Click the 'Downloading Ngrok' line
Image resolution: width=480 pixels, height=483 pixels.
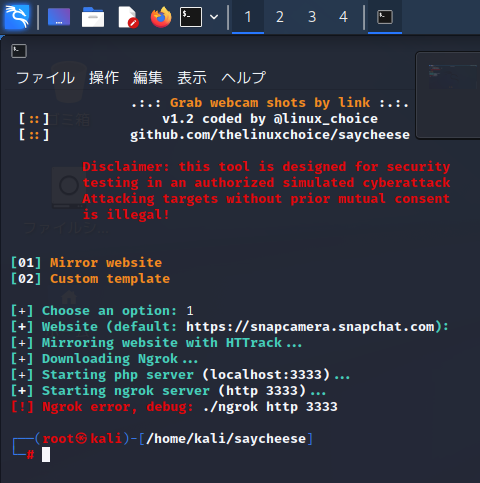pos(105,359)
